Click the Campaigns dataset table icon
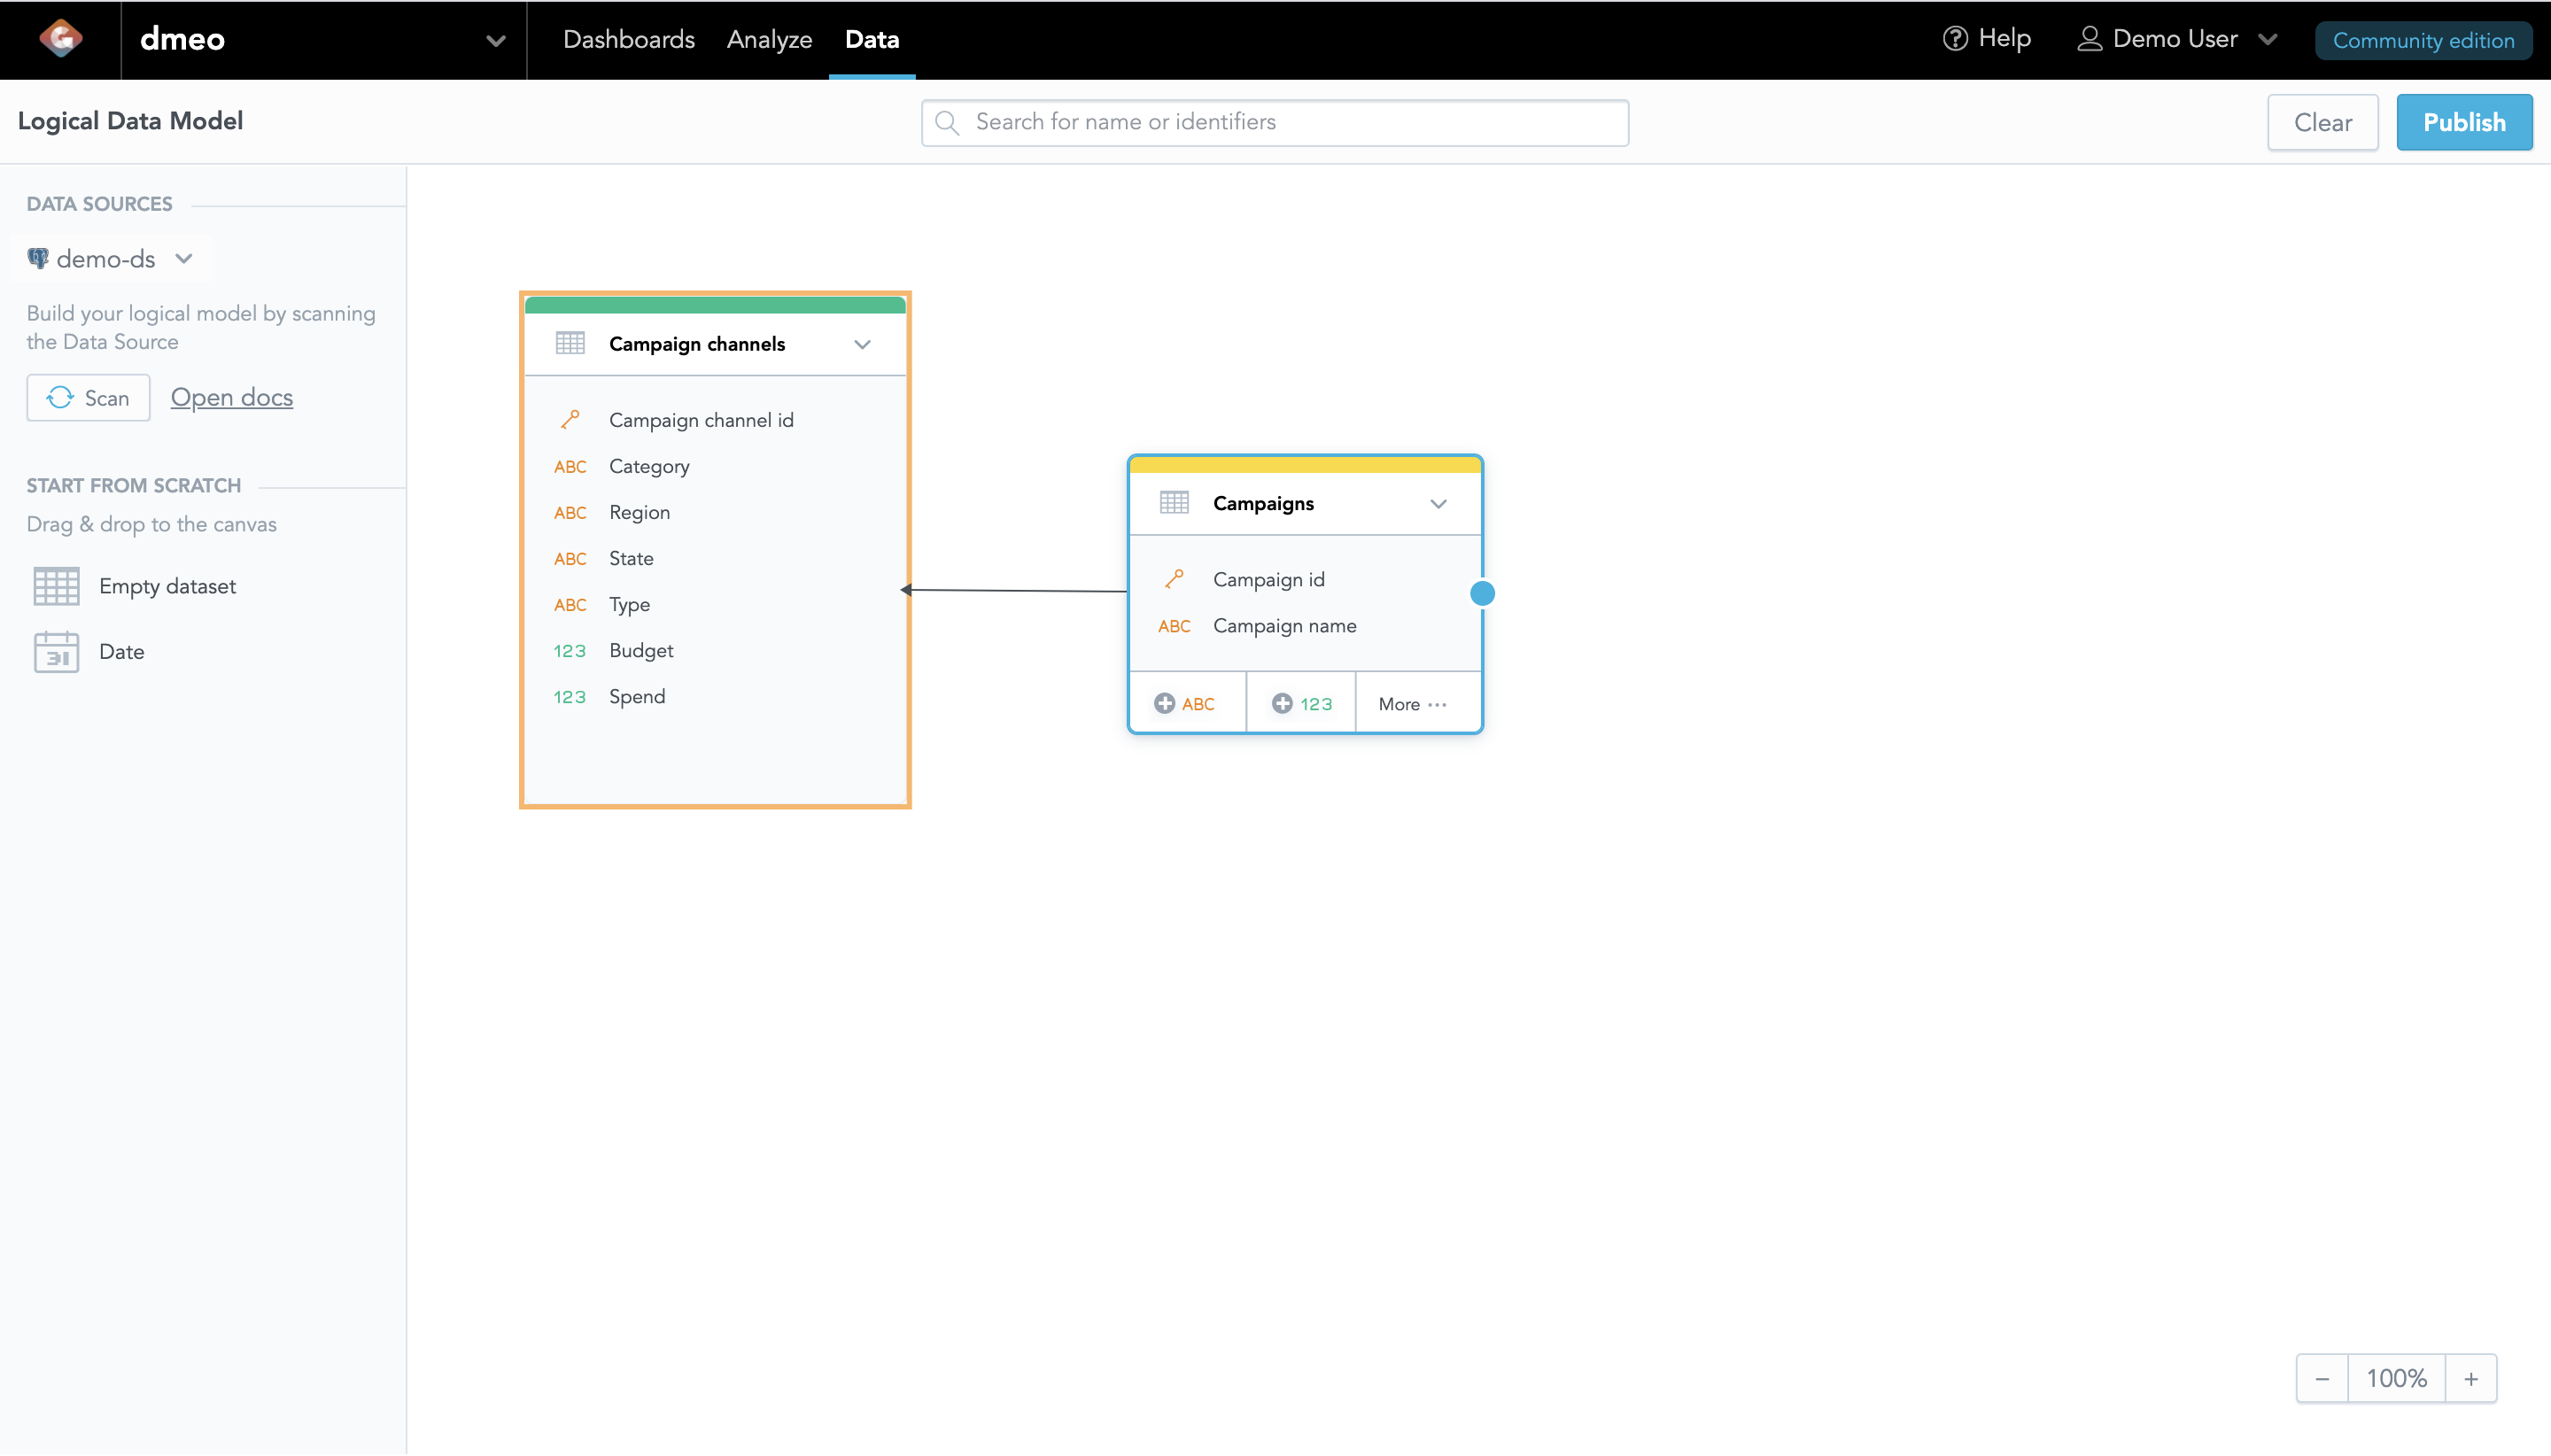The height and width of the screenshot is (1456, 2551). click(1174, 503)
